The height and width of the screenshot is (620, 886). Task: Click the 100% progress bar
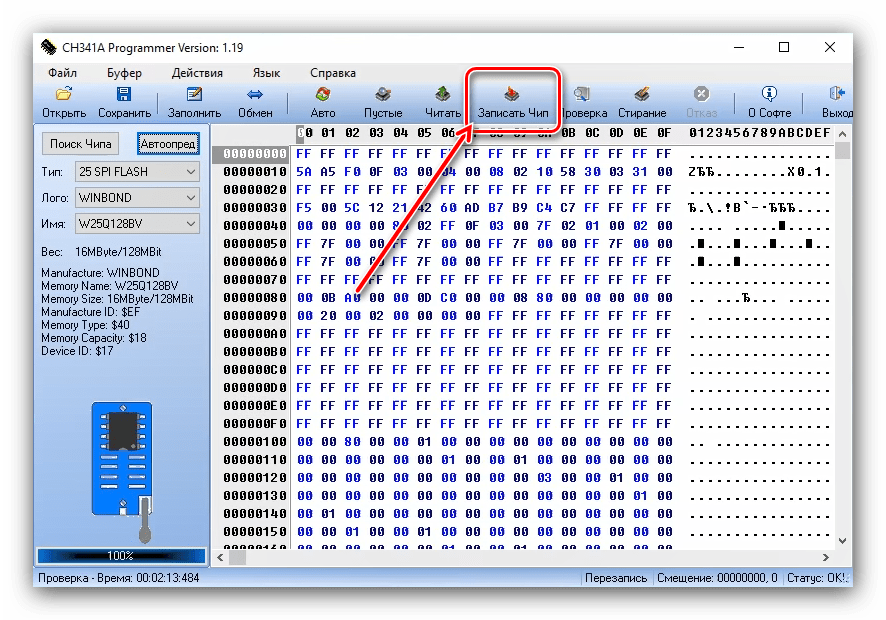[x=121, y=555]
